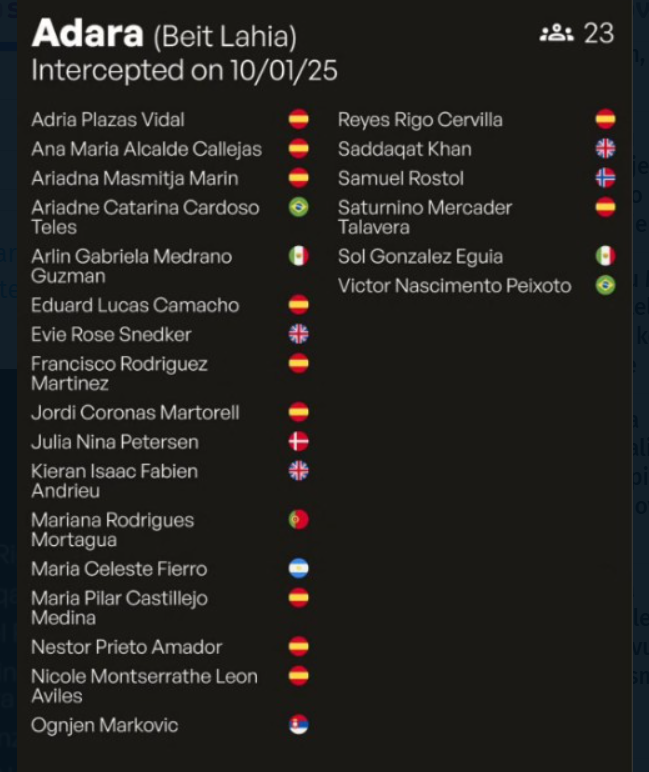The image size is (649, 772).
Task: Click UK flag beside Saddaqat Khan
Action: [x=605, y=150]
